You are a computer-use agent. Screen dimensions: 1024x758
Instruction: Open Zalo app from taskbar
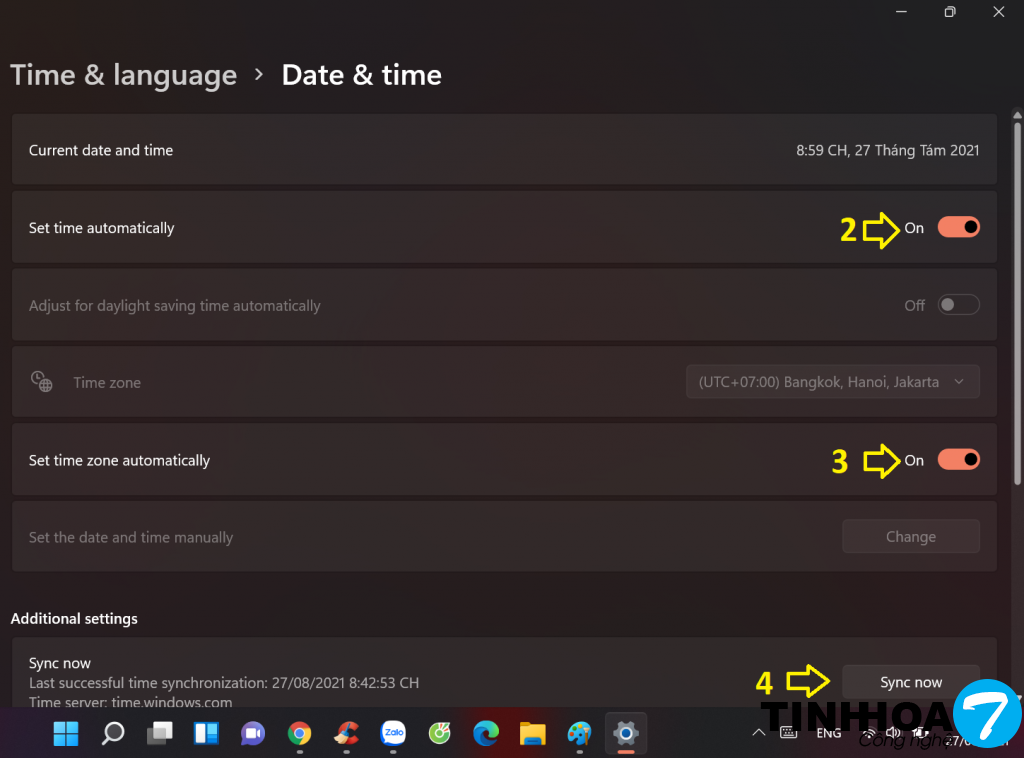point(393,734)
